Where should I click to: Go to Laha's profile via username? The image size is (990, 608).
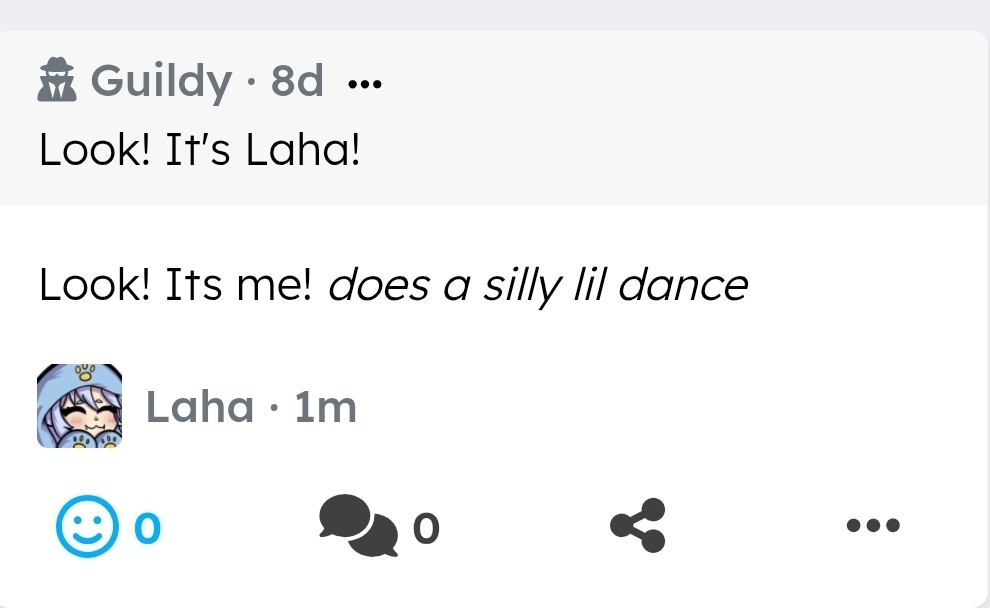(200, 407)
